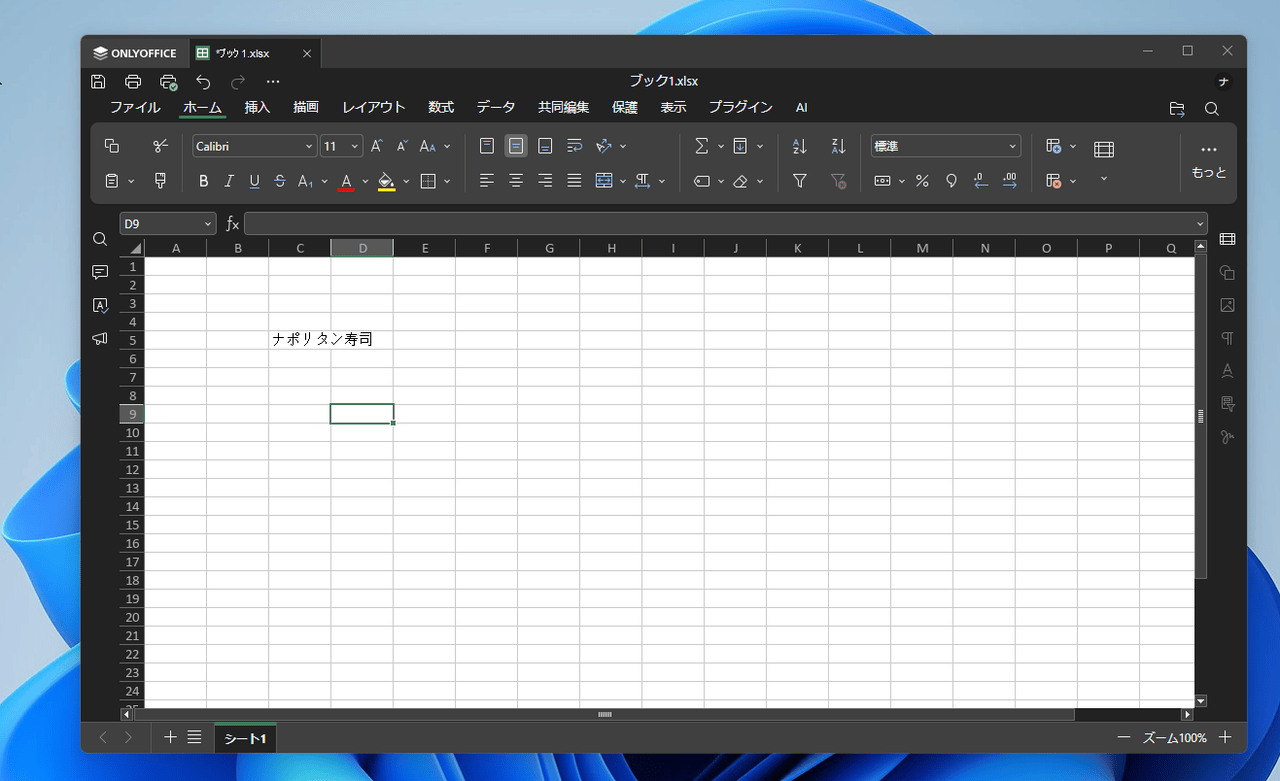Image resolution: width=1280 pixels, height=781 pixels.
Task: Expand the cell borders dropdown arrow
Action: pos(447,181)
